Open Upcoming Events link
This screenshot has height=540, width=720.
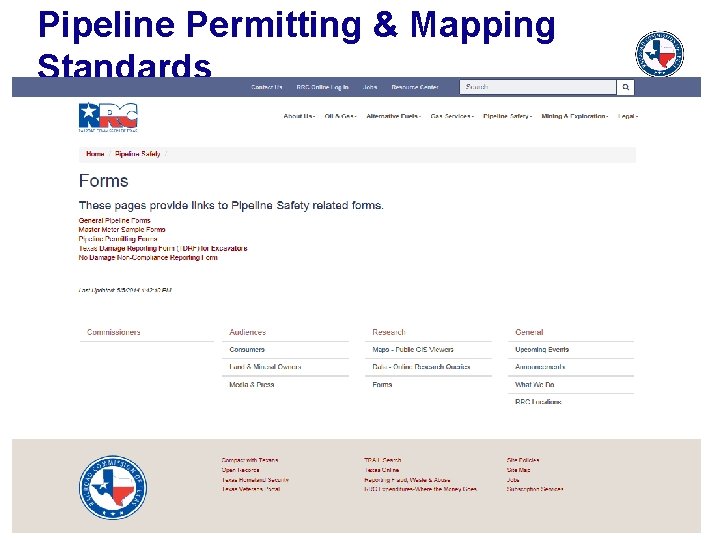[x=542, y=349]
